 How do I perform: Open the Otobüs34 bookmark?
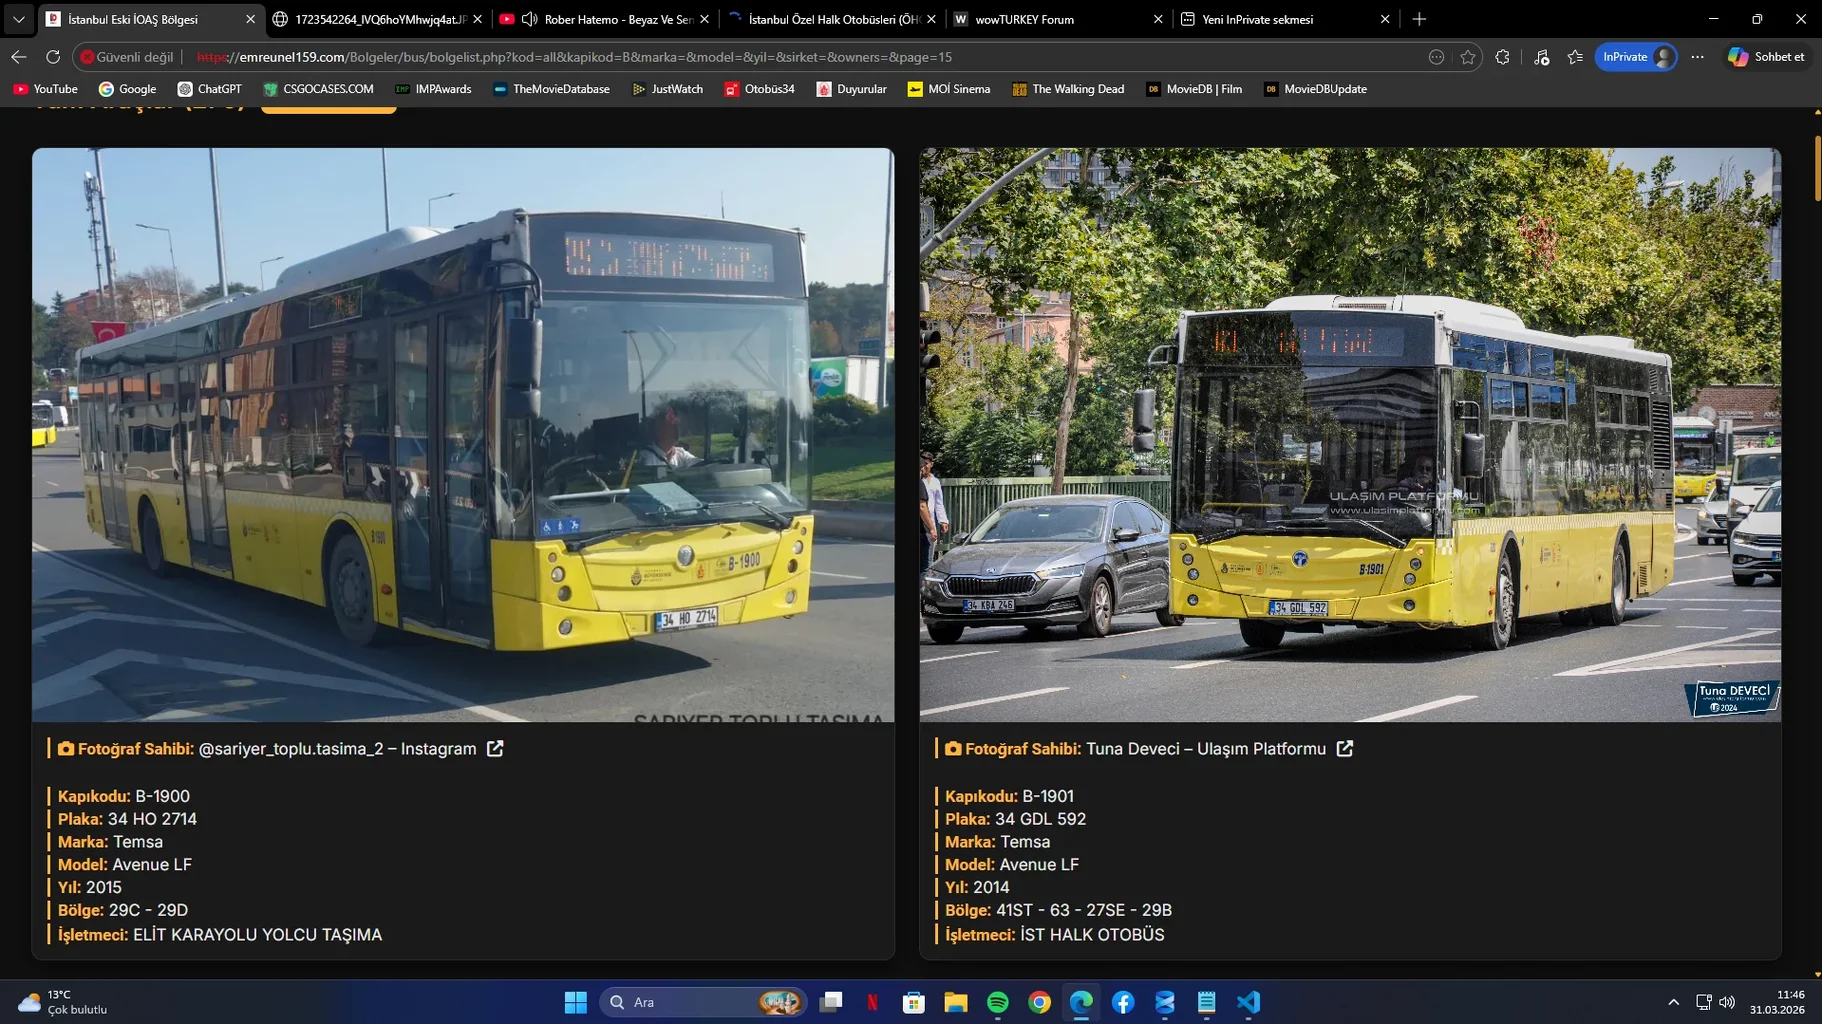click(x=759, y=89)
